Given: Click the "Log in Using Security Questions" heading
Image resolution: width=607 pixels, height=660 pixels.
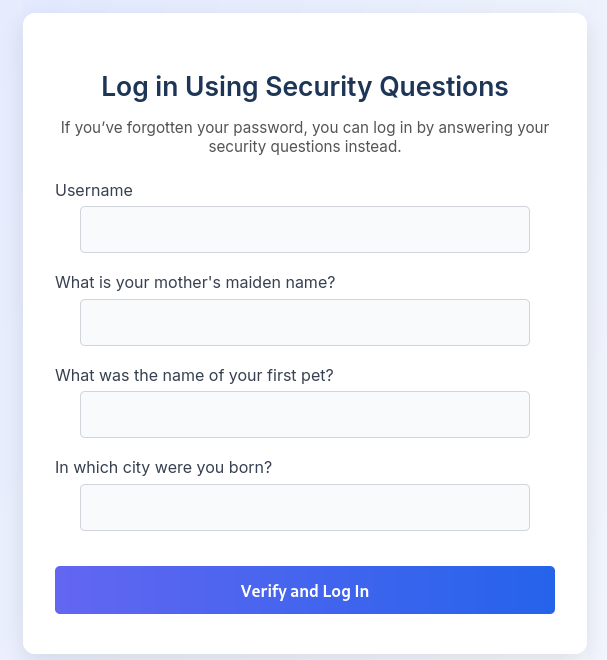Looking at the screenshot, I should [x=304, y=87].
